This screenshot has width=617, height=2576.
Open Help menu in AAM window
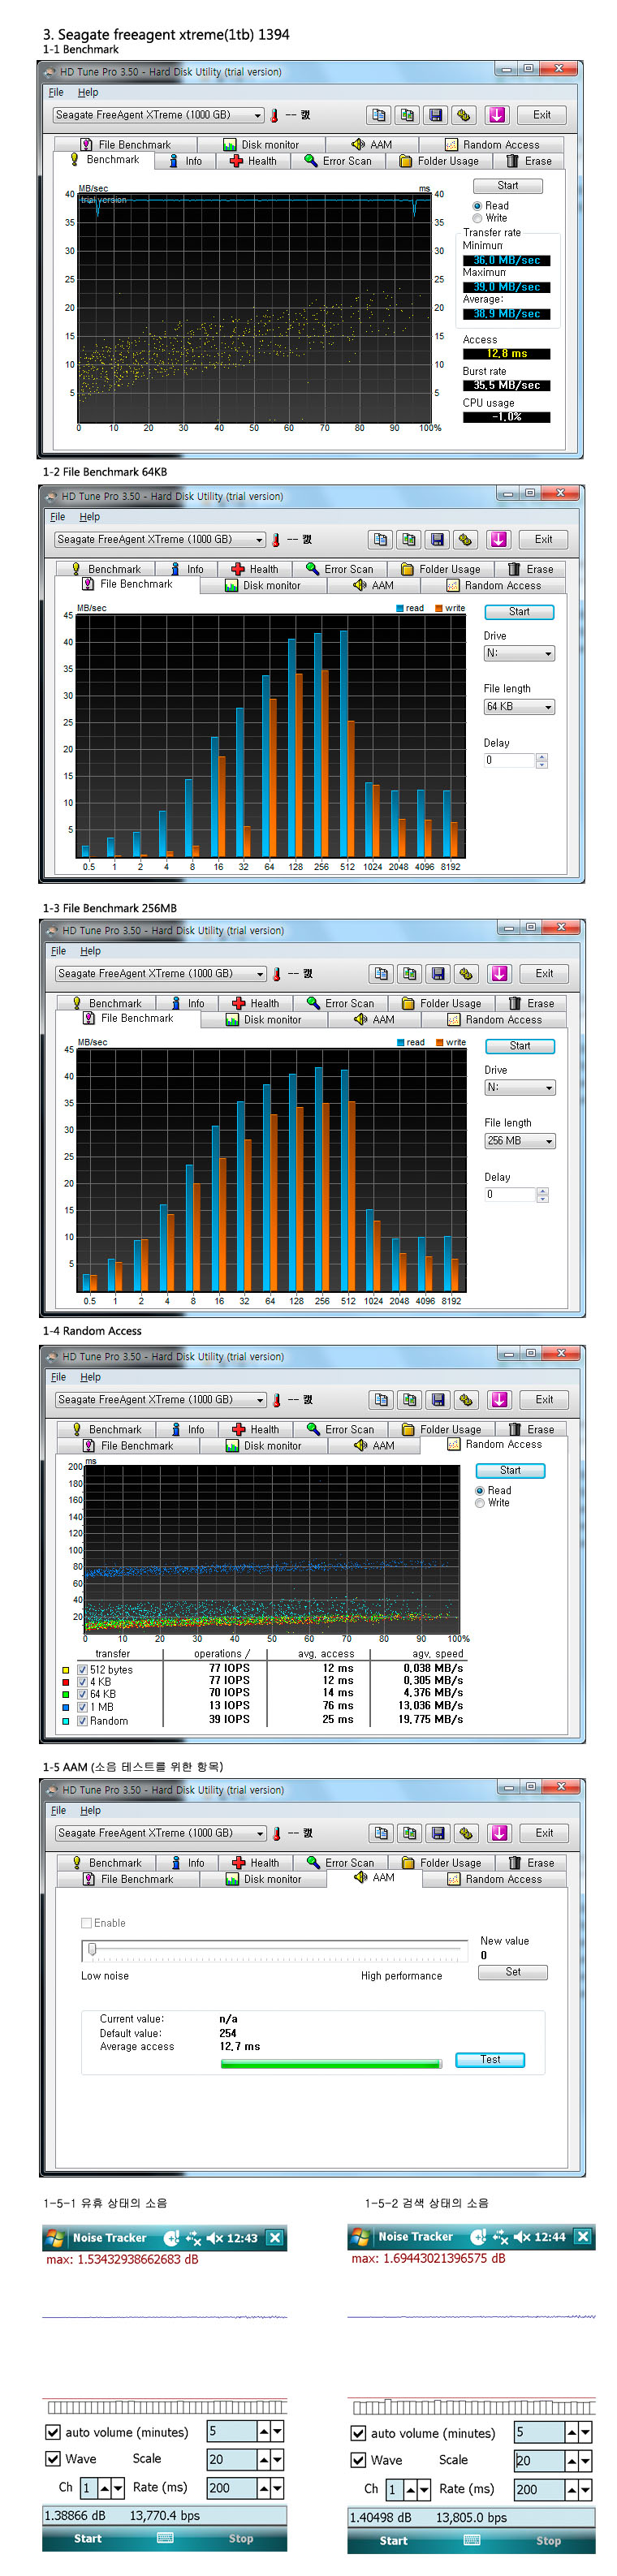90,1810
